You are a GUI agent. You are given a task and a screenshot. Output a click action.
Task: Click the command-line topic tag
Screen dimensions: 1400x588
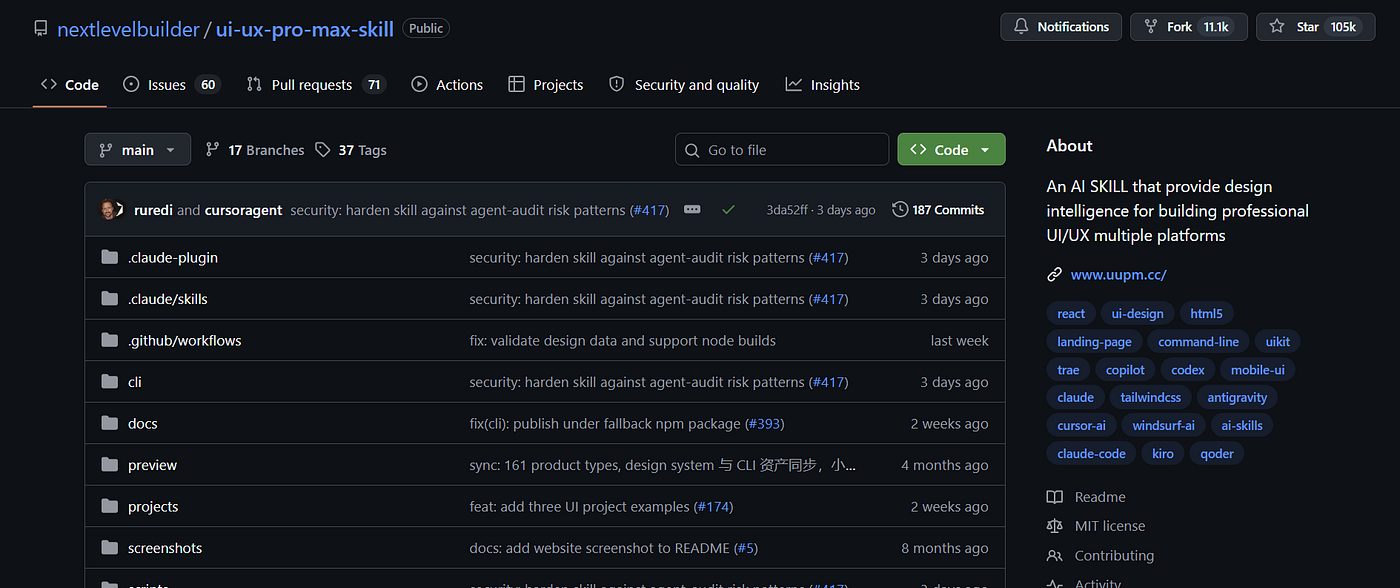click(x=1198, y=342)
